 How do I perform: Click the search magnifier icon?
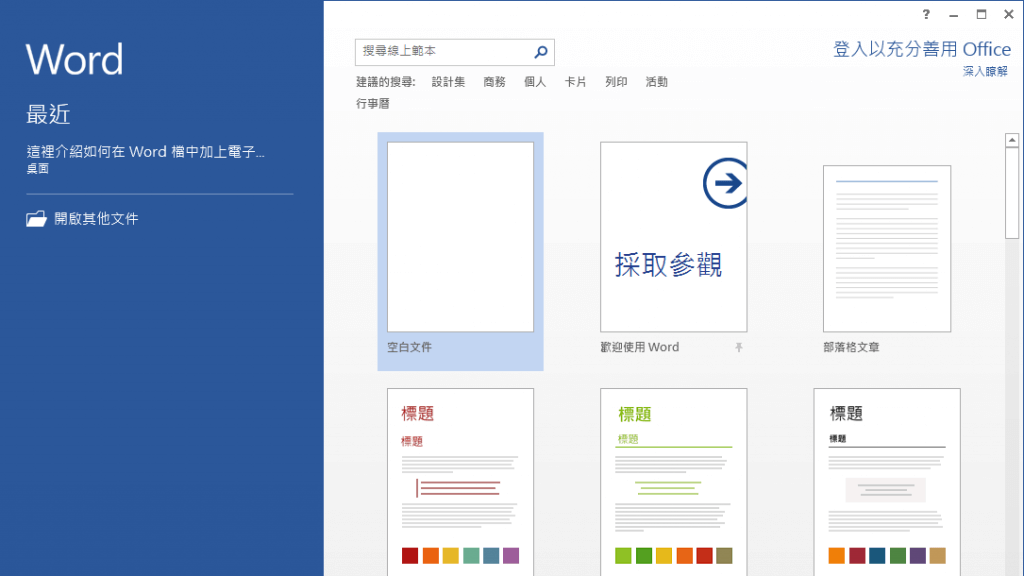(x=541, y=51)
